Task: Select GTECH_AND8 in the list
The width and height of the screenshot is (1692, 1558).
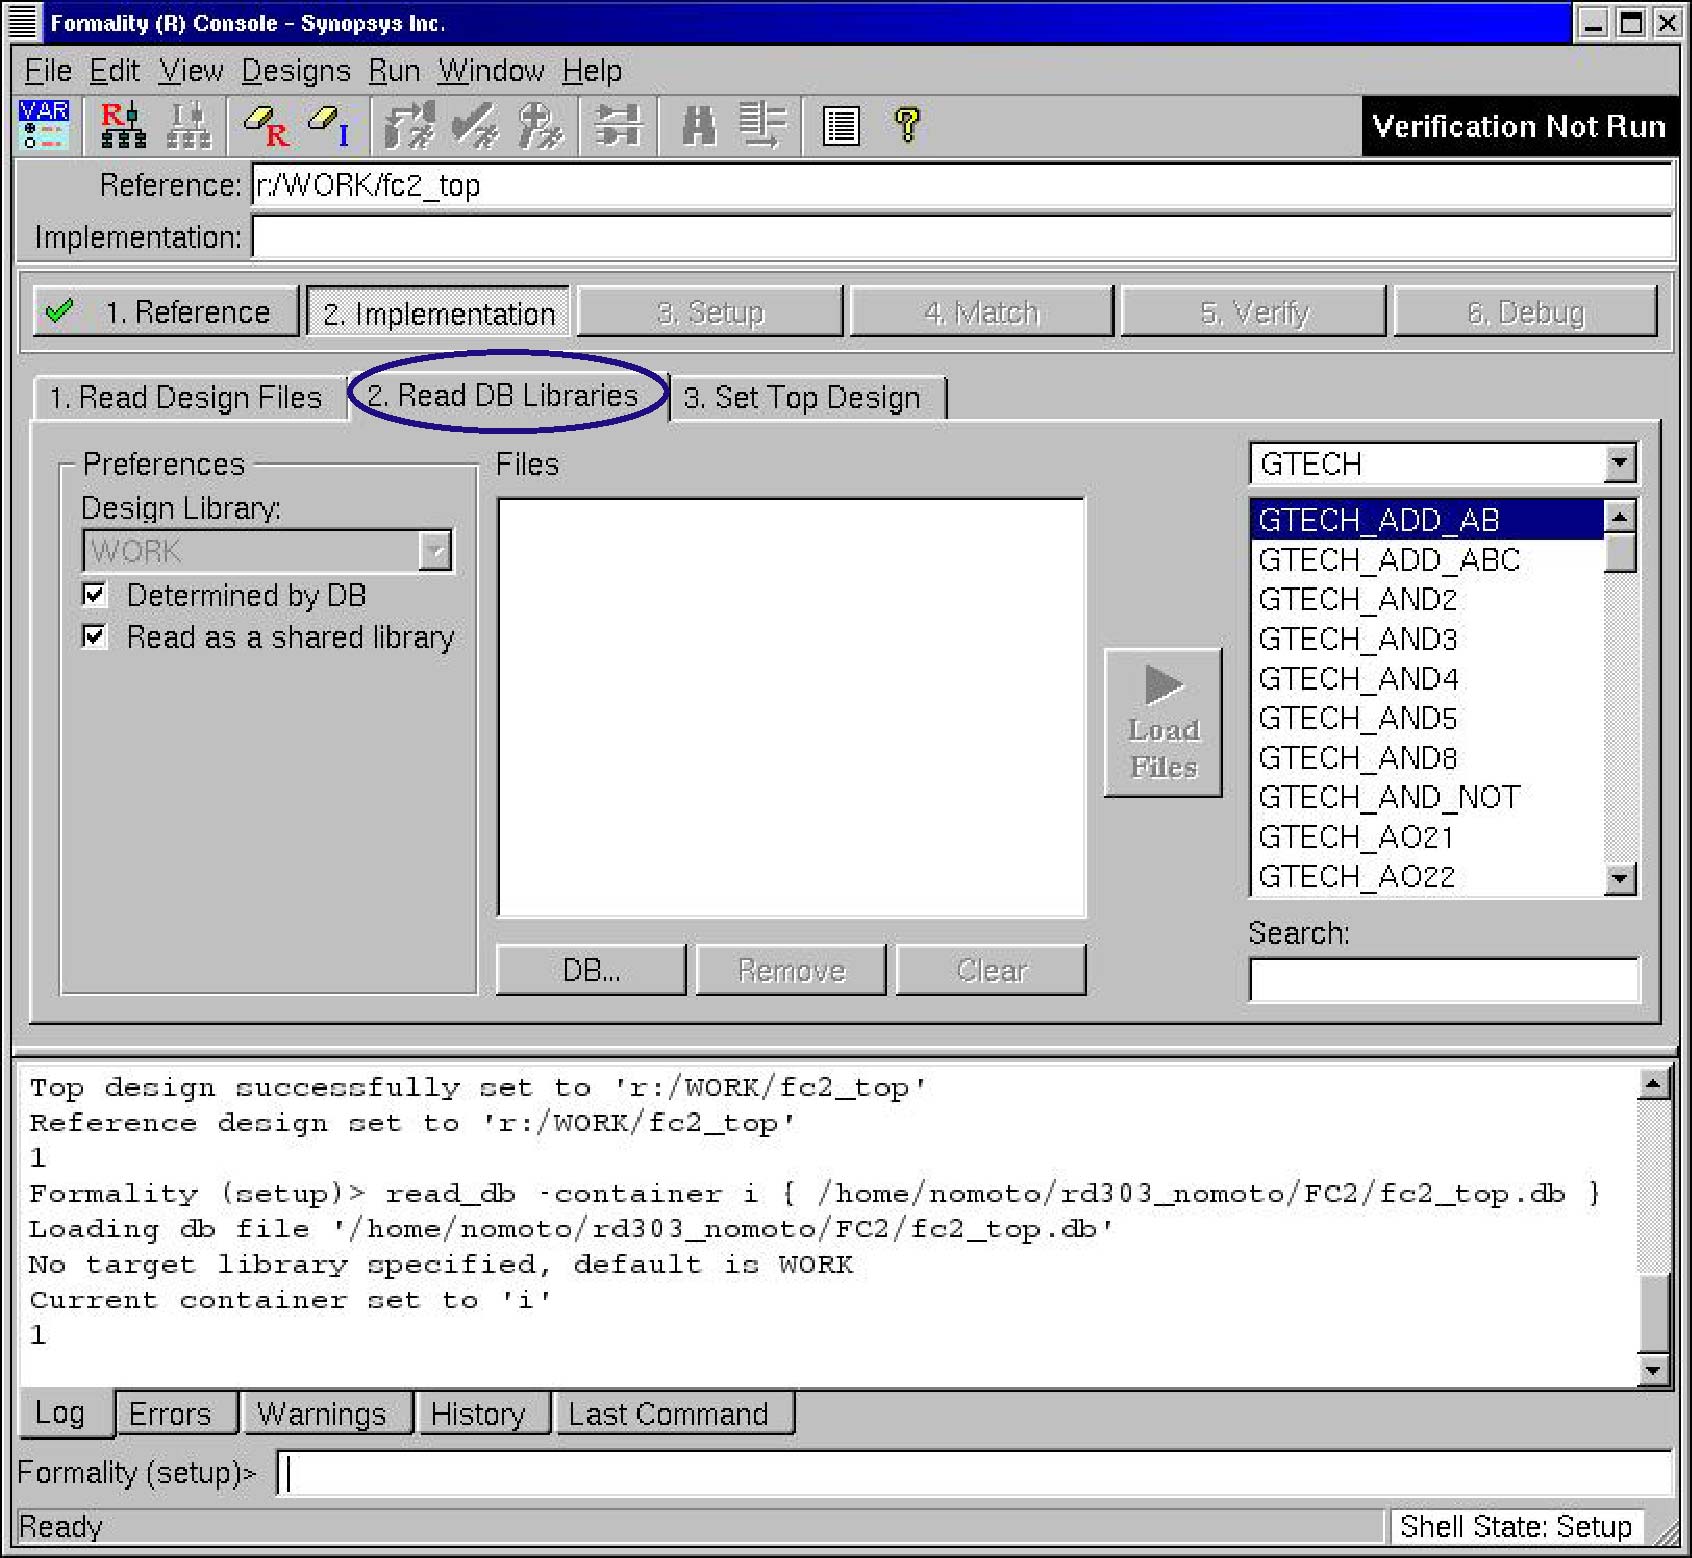Action: tap(1427, 758)
